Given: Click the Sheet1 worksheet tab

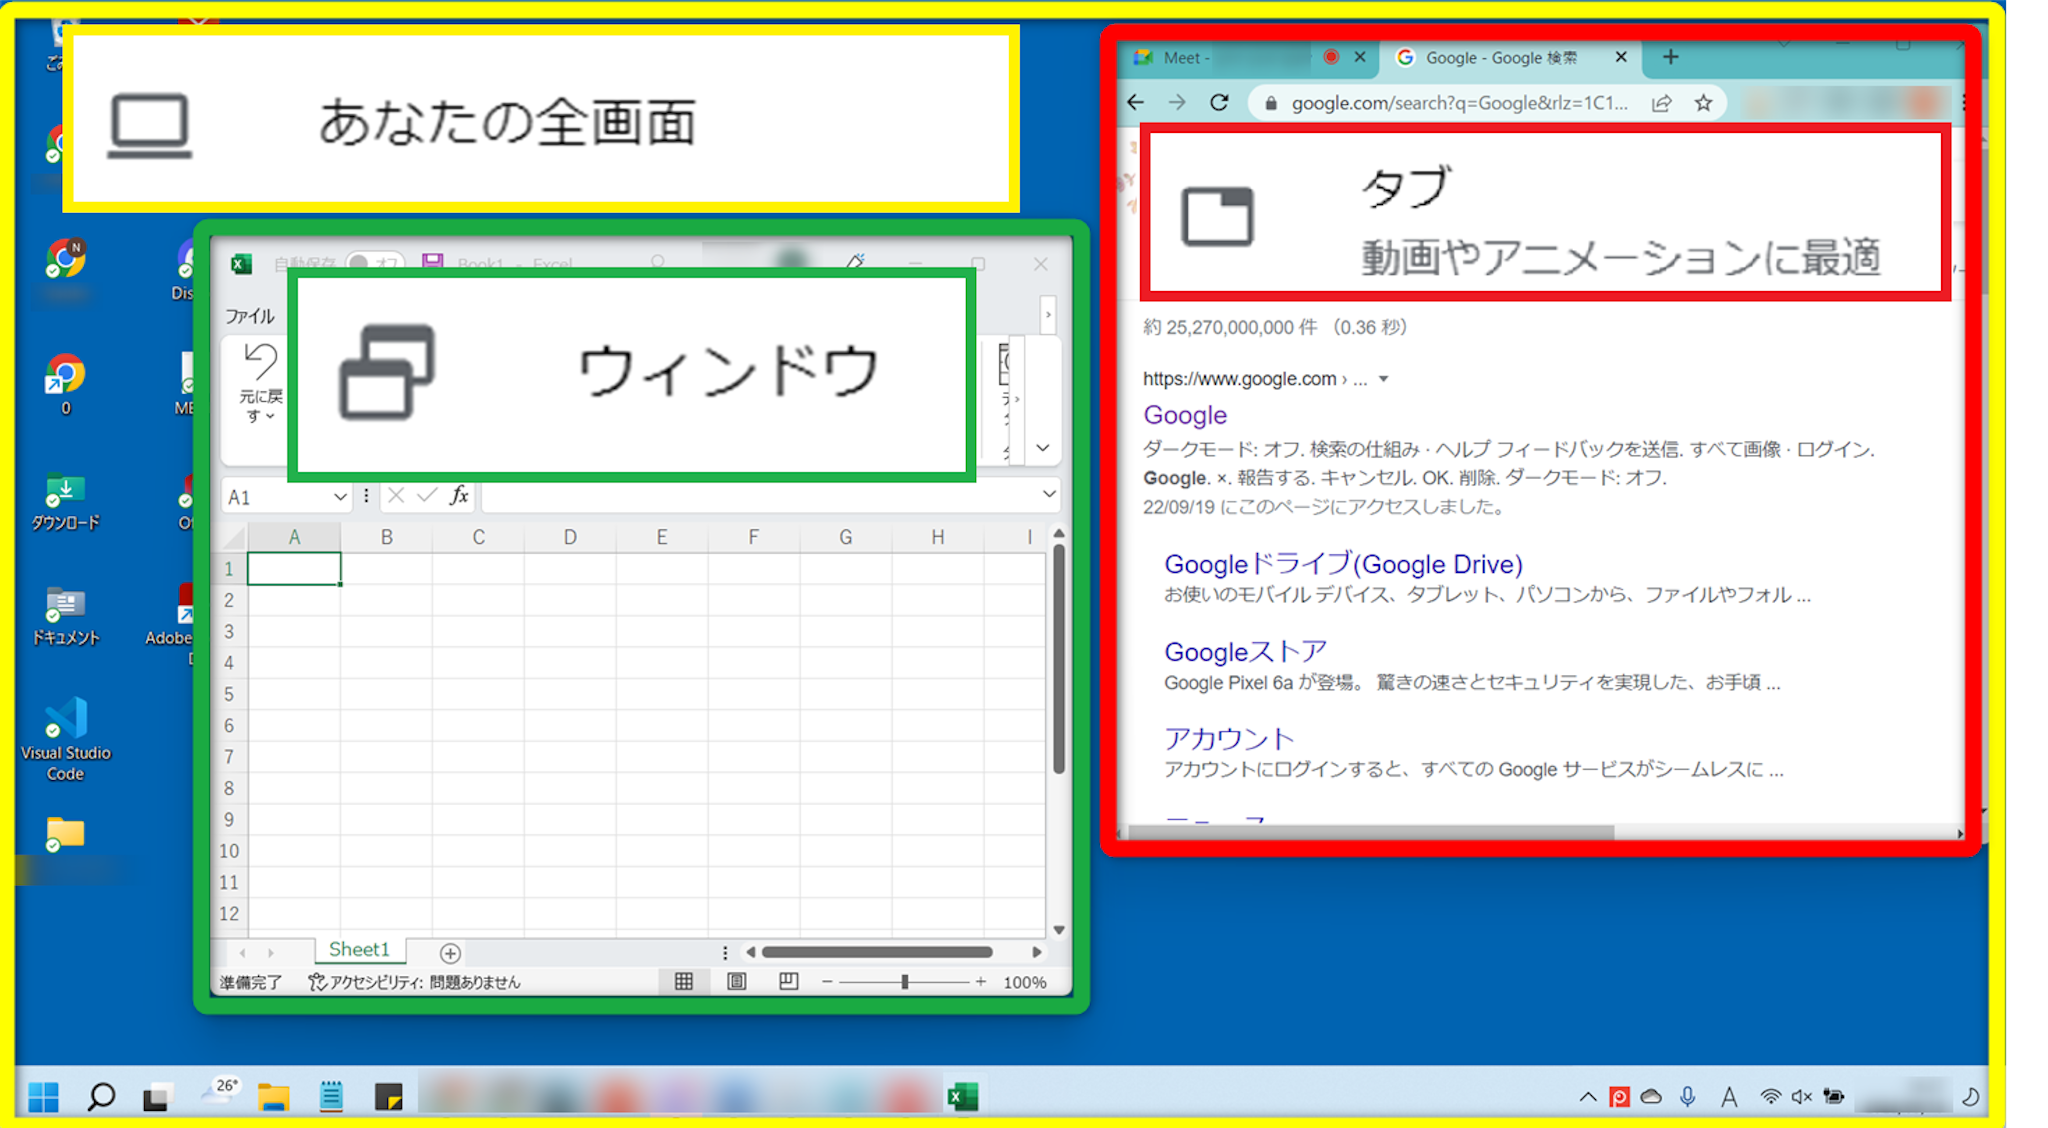Looking at the screenshot, I should [359, 949].
